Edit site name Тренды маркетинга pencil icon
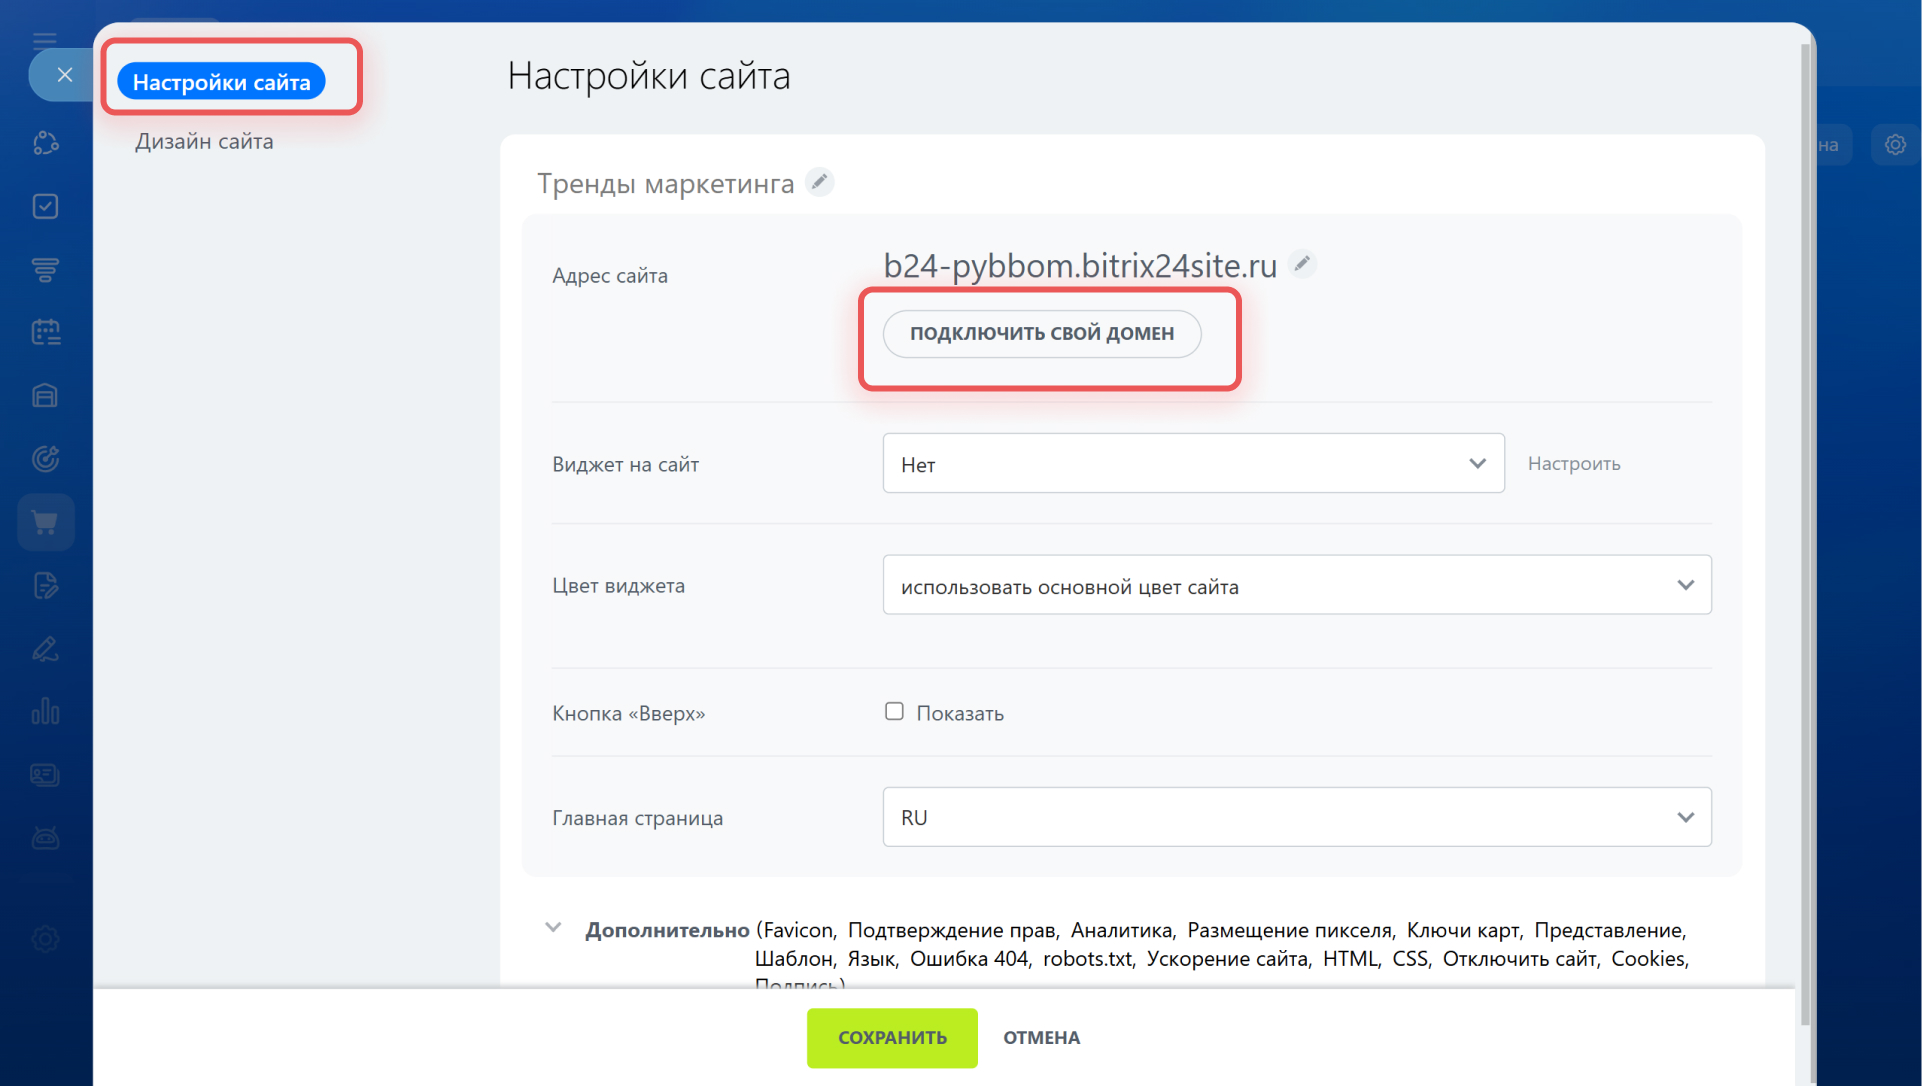Viewport: 1926px width, 1086px height. [x=819, y=182]
